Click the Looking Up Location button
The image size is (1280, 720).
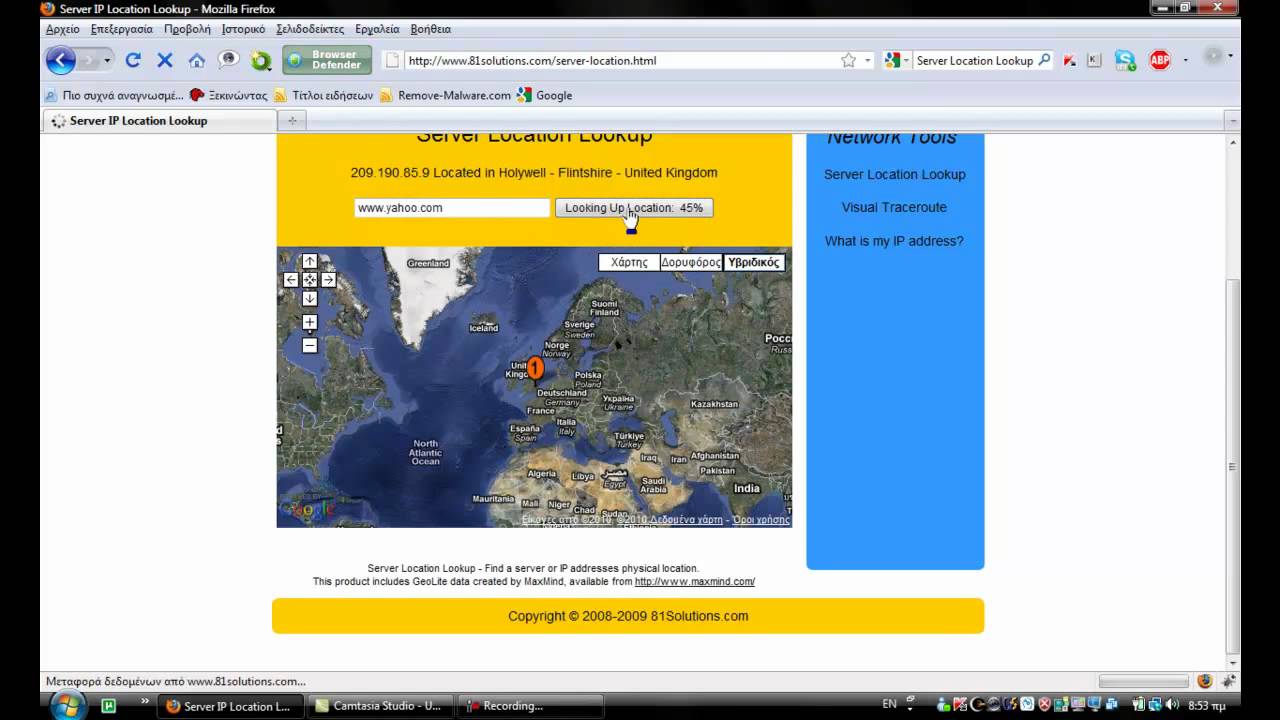pyautogui.click(x=634, y=208)
